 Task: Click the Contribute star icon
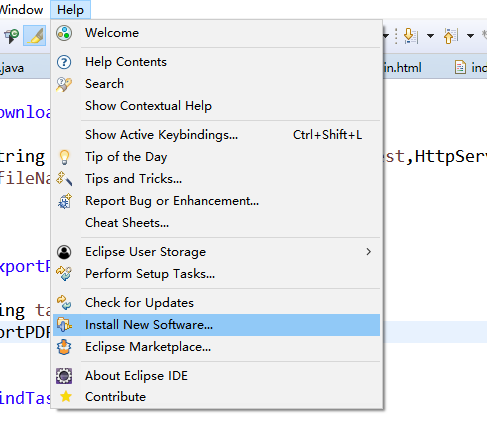coord(66,396)
